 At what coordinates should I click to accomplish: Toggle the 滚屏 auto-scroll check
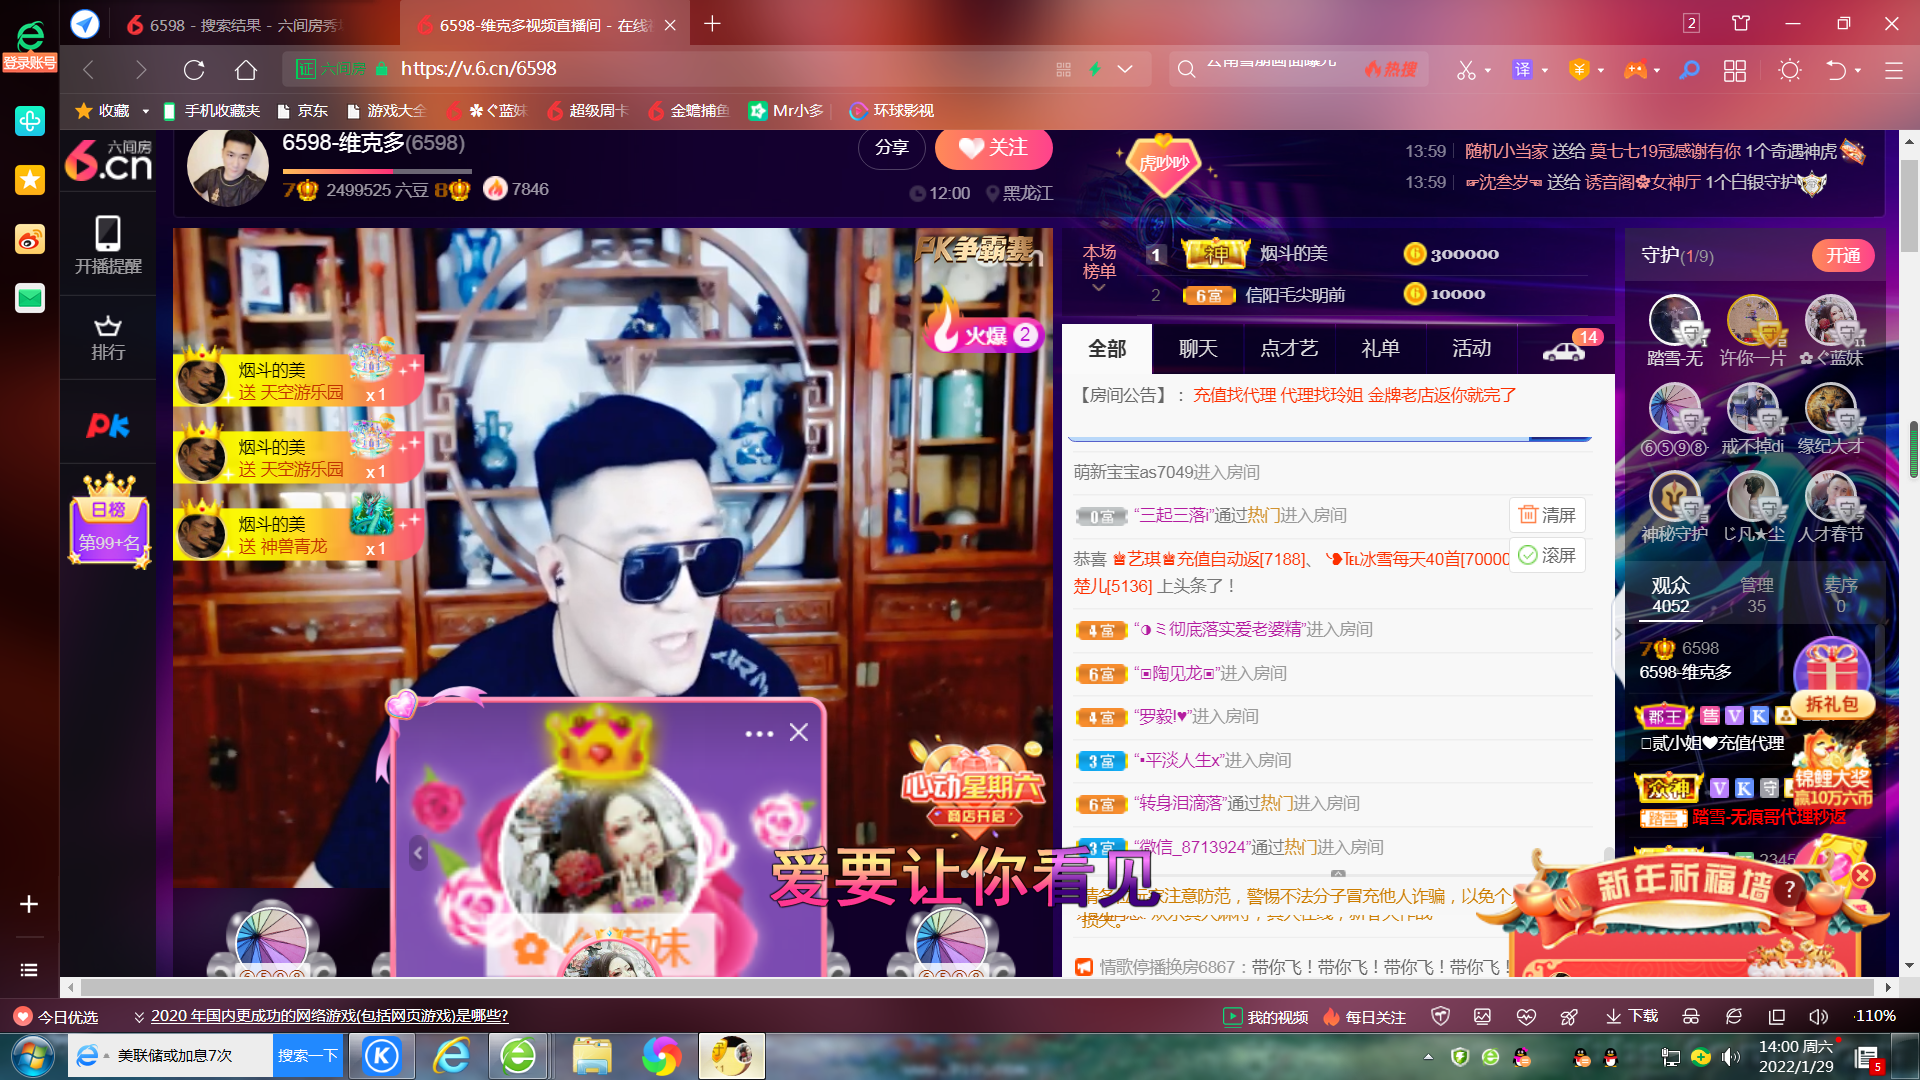point(1547,555)
